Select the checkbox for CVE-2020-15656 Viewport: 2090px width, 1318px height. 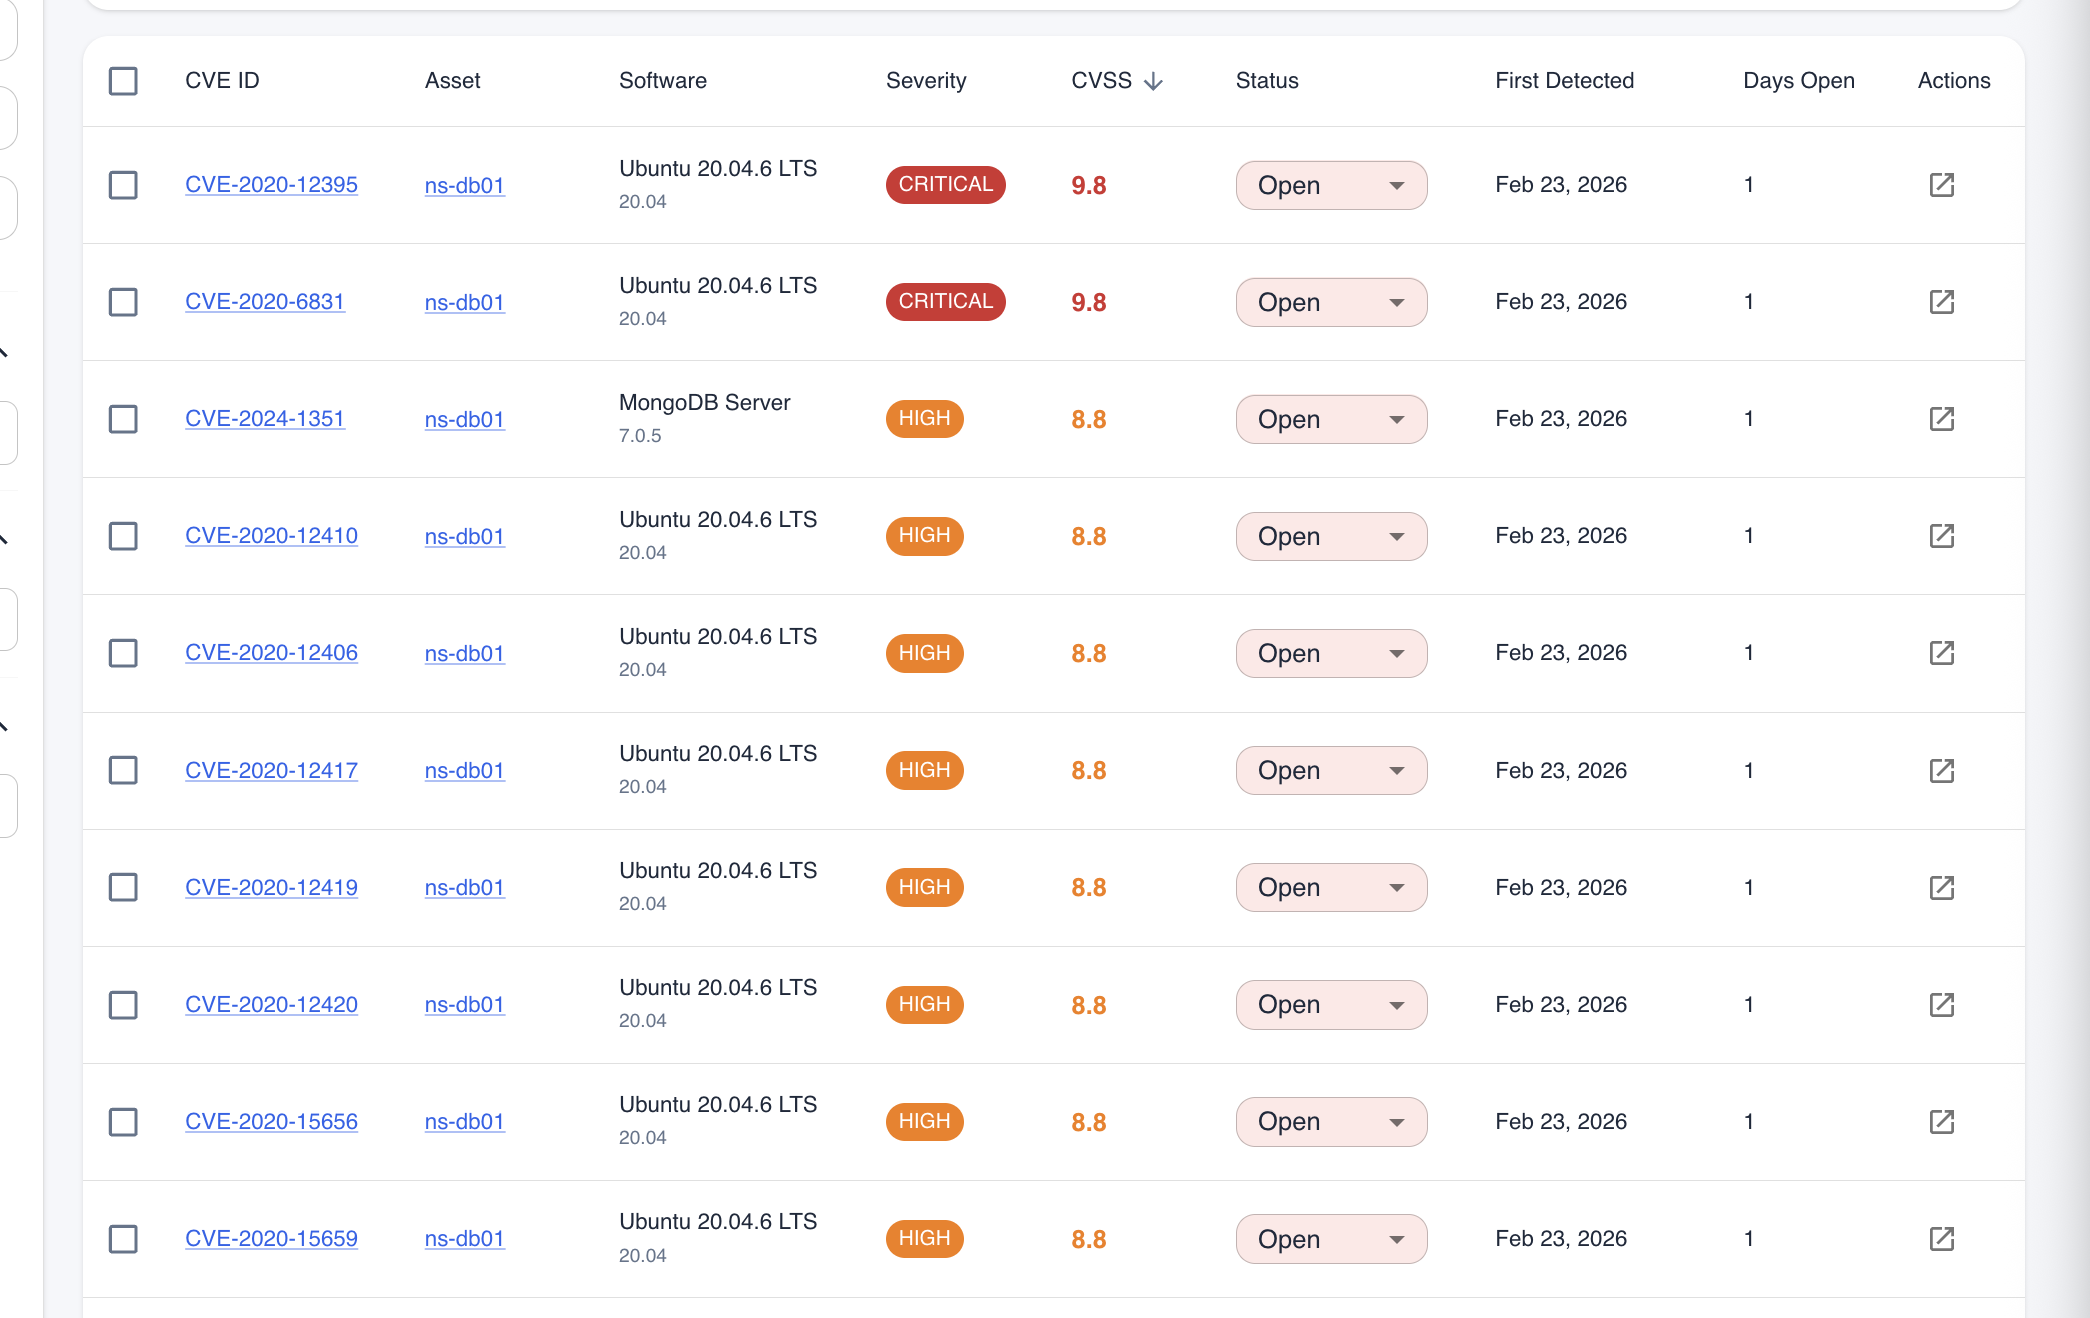click(122, 1122)
